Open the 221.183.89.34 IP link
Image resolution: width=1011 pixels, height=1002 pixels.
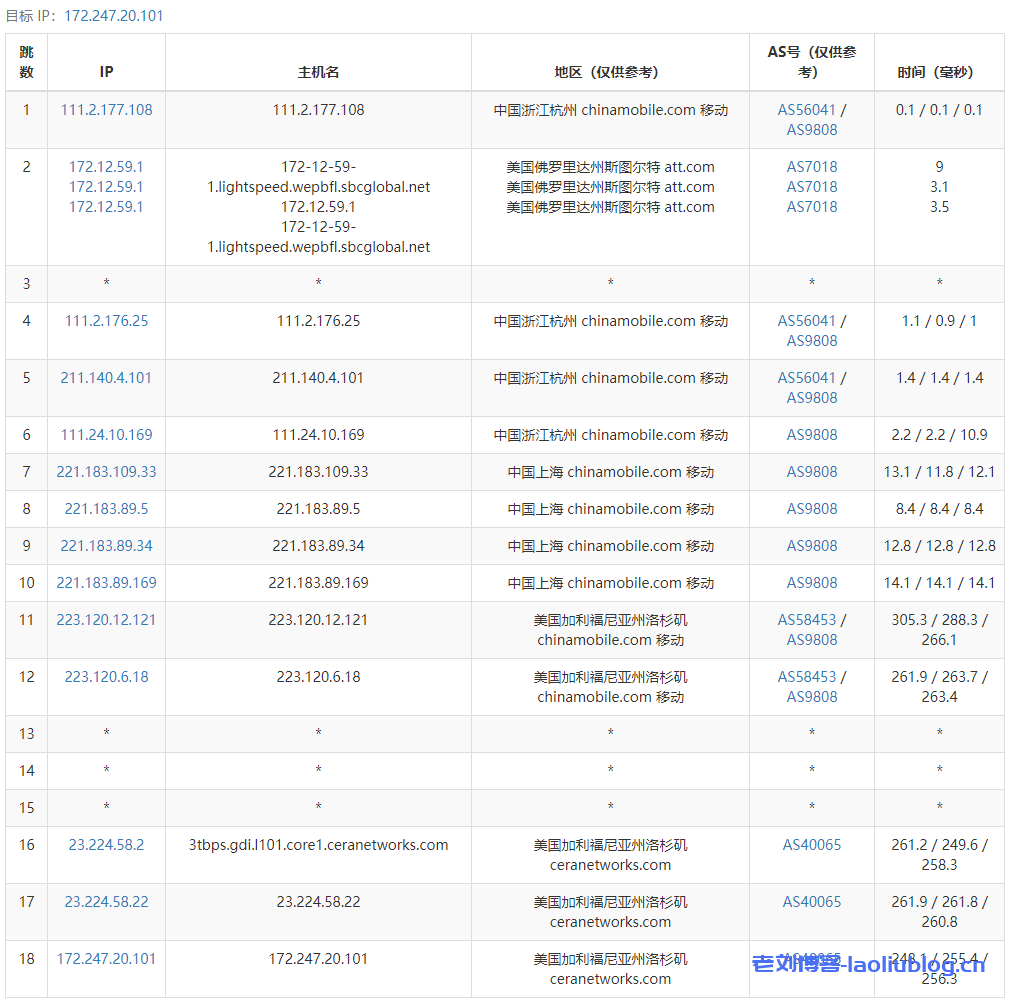(106, 546)
